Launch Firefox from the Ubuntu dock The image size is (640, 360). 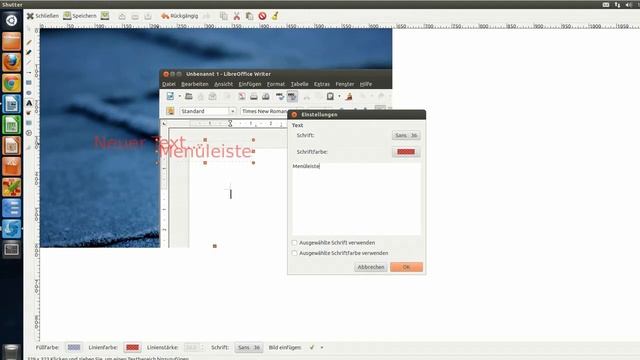(x=11, y=62)
